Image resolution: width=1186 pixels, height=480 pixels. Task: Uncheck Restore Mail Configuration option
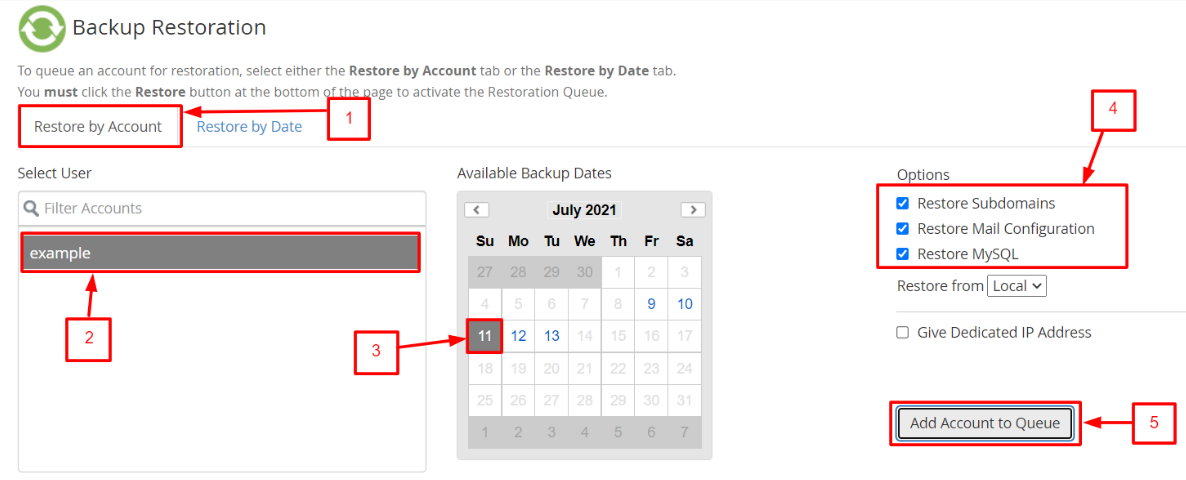[x=902, y=228]
